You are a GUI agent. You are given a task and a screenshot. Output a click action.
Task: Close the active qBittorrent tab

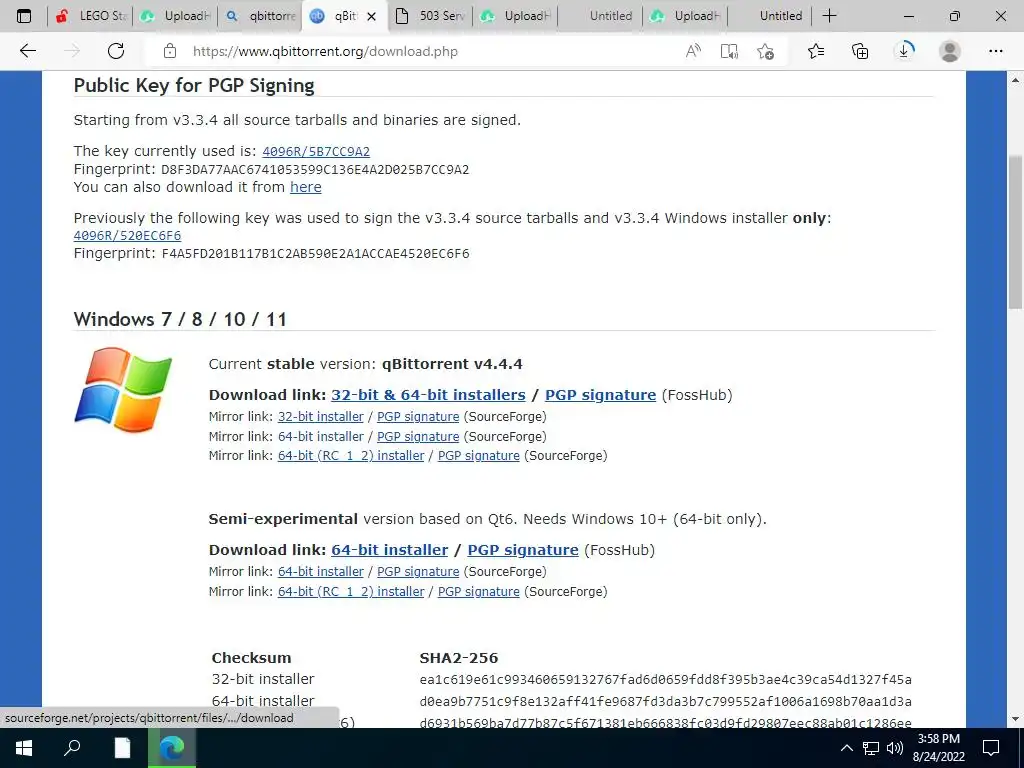(372, 16)
